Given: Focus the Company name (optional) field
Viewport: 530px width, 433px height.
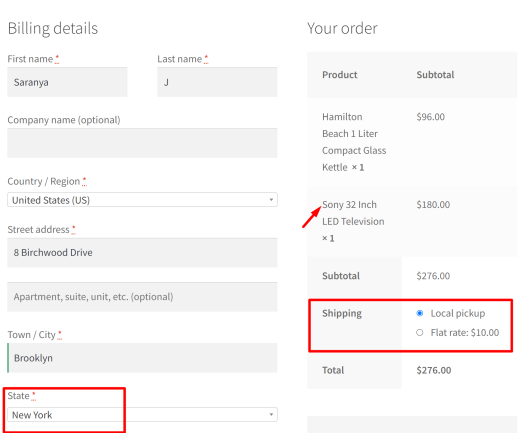Looking at the screenshot, I should click(x=142, y=143).
